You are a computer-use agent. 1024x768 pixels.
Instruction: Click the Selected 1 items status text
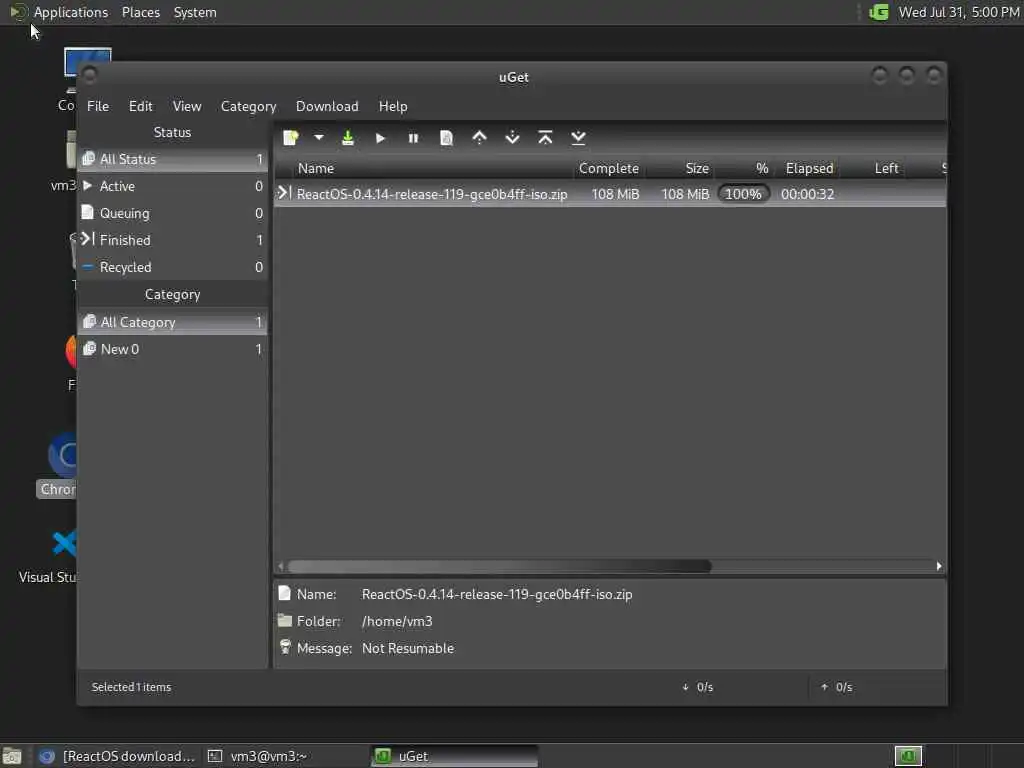131,687
